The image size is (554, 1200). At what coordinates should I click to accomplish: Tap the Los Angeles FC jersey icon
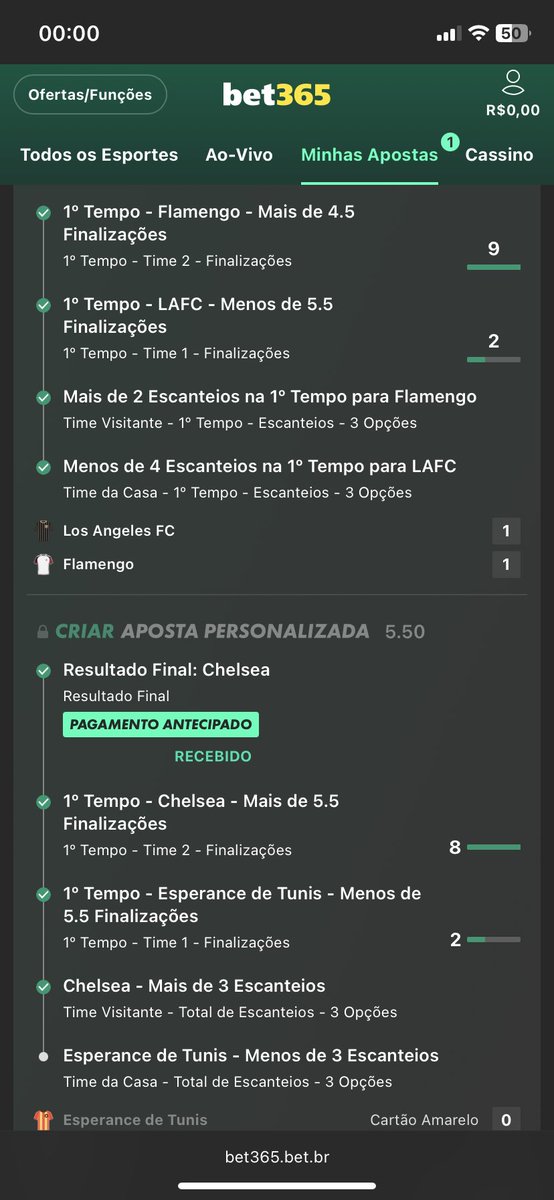click(42, 531)
